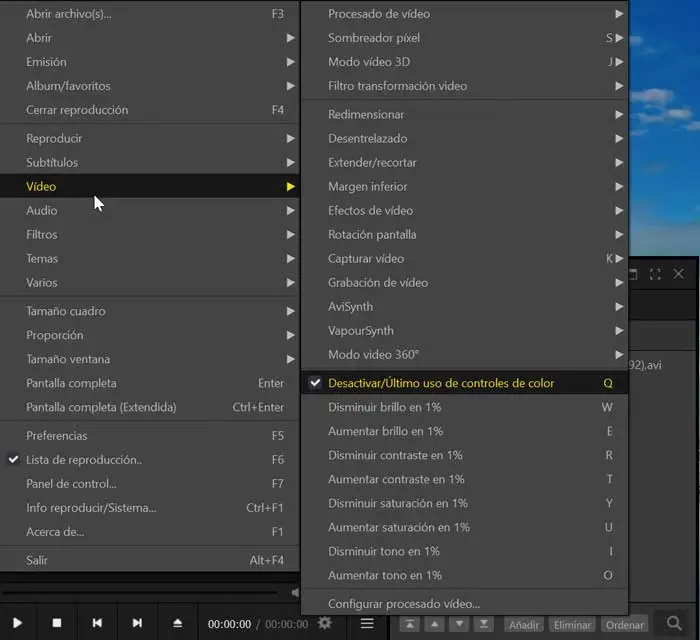Viewport: 700px width, 640px height.
Task: Click Salir to exit player
Action: [150, 561]
